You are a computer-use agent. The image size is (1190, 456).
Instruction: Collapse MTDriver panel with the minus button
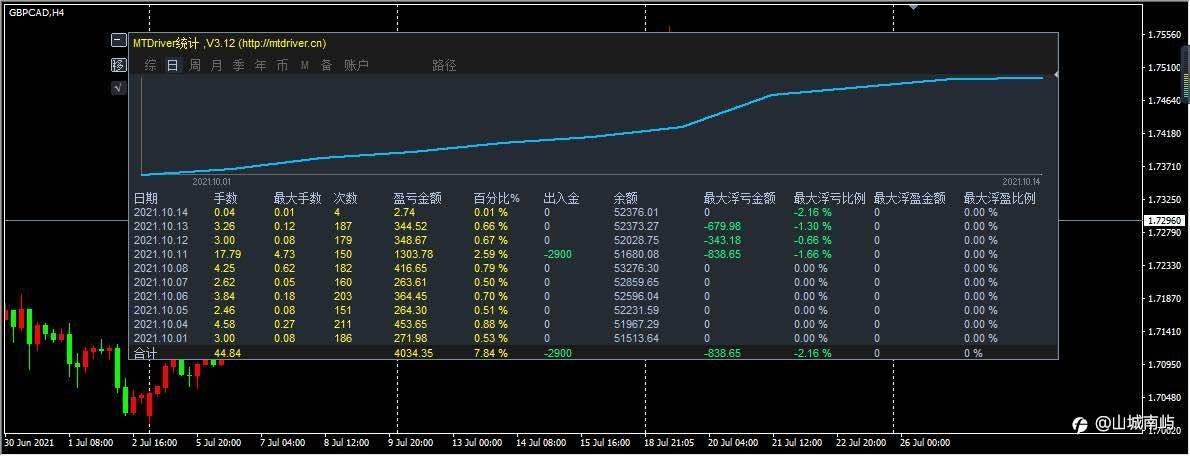118,41
